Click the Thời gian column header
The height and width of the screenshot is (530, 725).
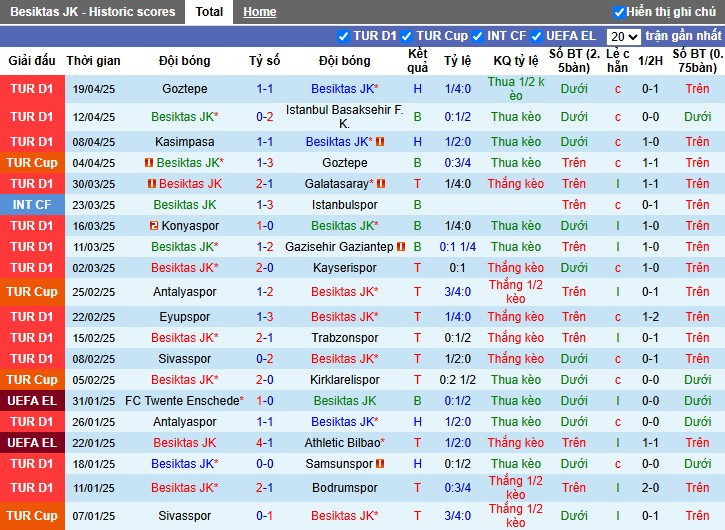click(93, 61)
